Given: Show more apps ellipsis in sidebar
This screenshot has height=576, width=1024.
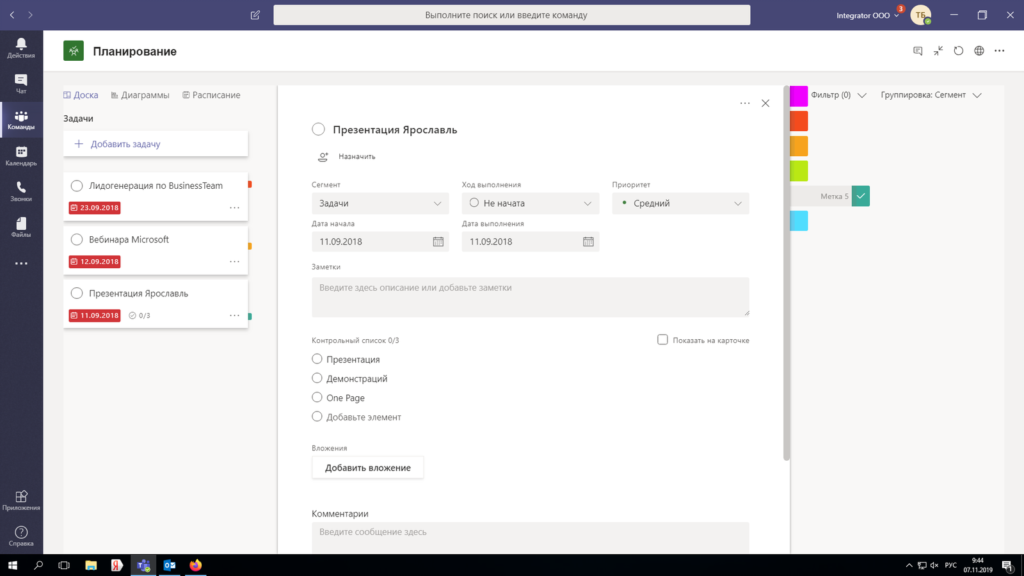Looking at the screenshot, I should [x=21, y=263].
